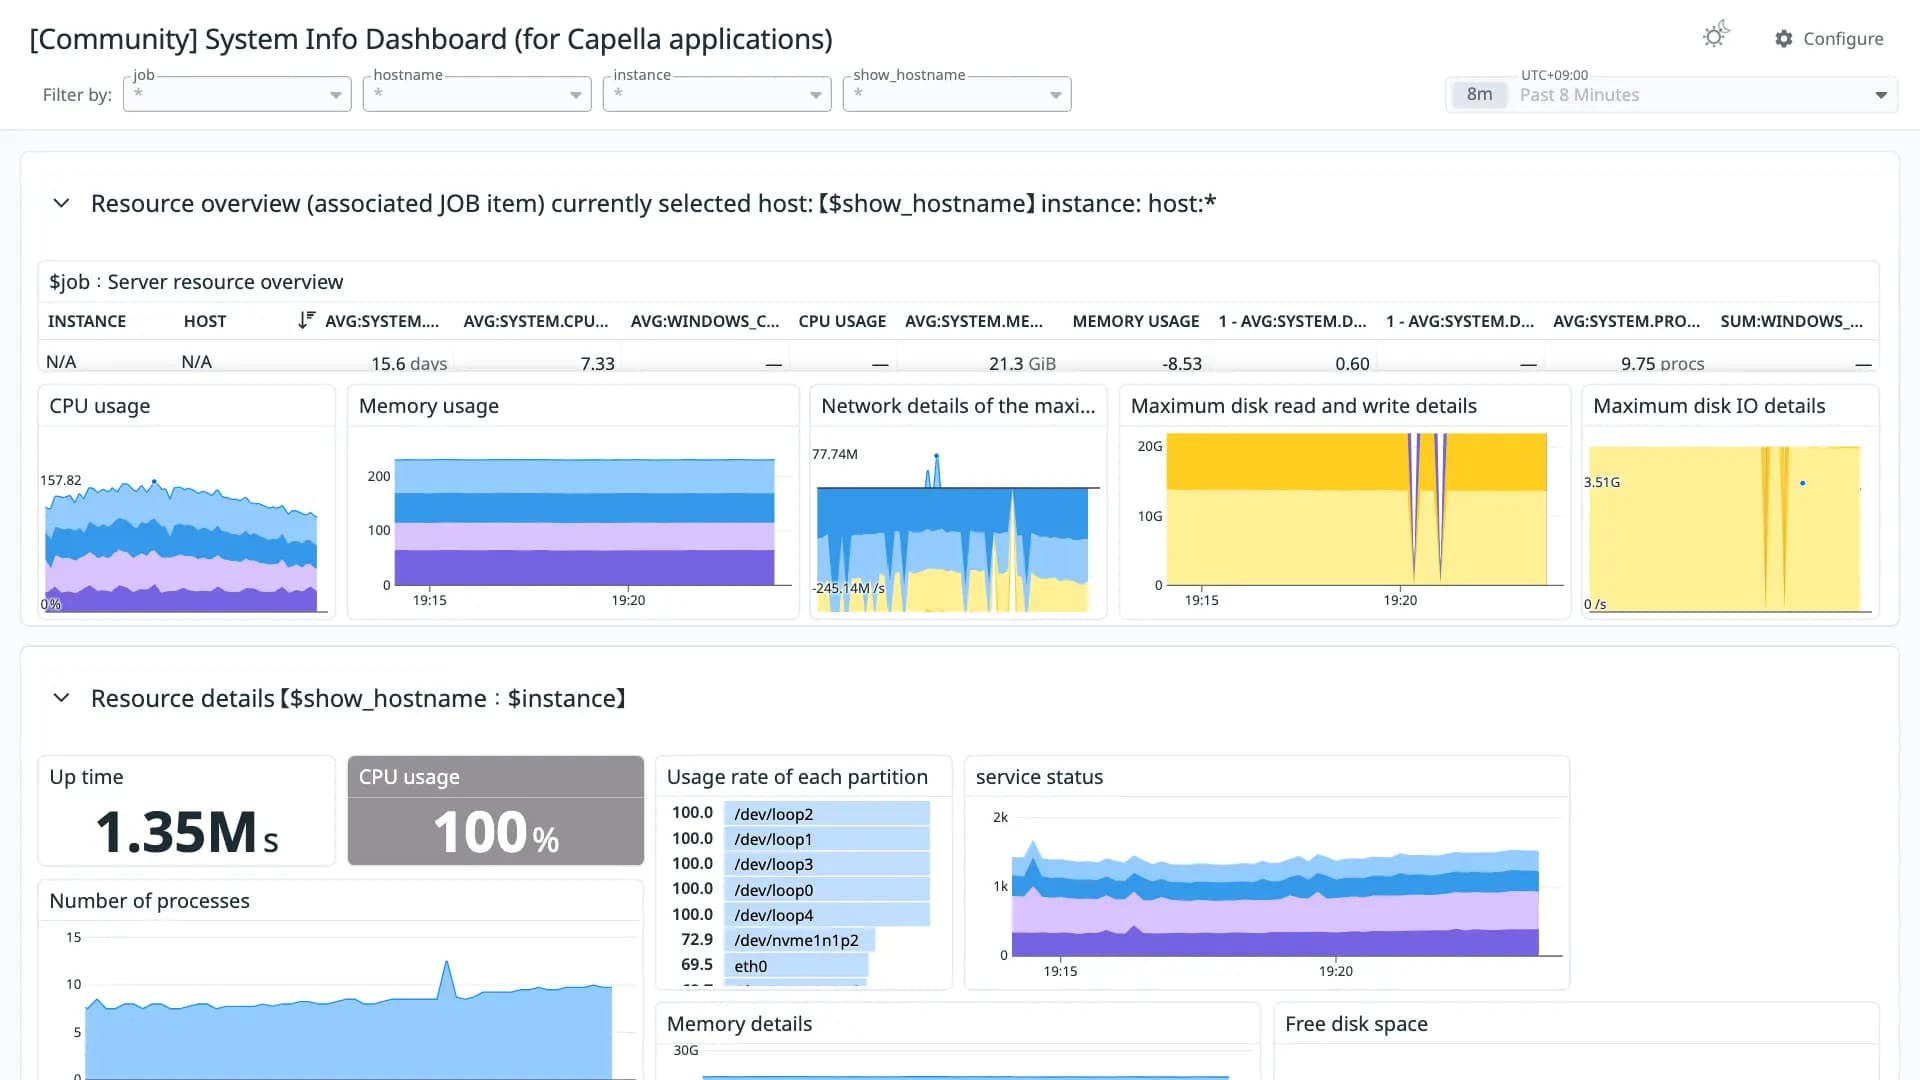The width and height of the screenshot is (1920, 1080).
Task: Select the /dev/loop0 partition row
Action: click(800, 889)
